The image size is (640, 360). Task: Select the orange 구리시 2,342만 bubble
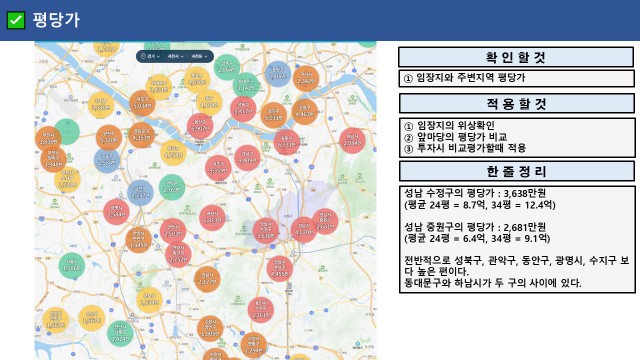[x=306, y=78]
